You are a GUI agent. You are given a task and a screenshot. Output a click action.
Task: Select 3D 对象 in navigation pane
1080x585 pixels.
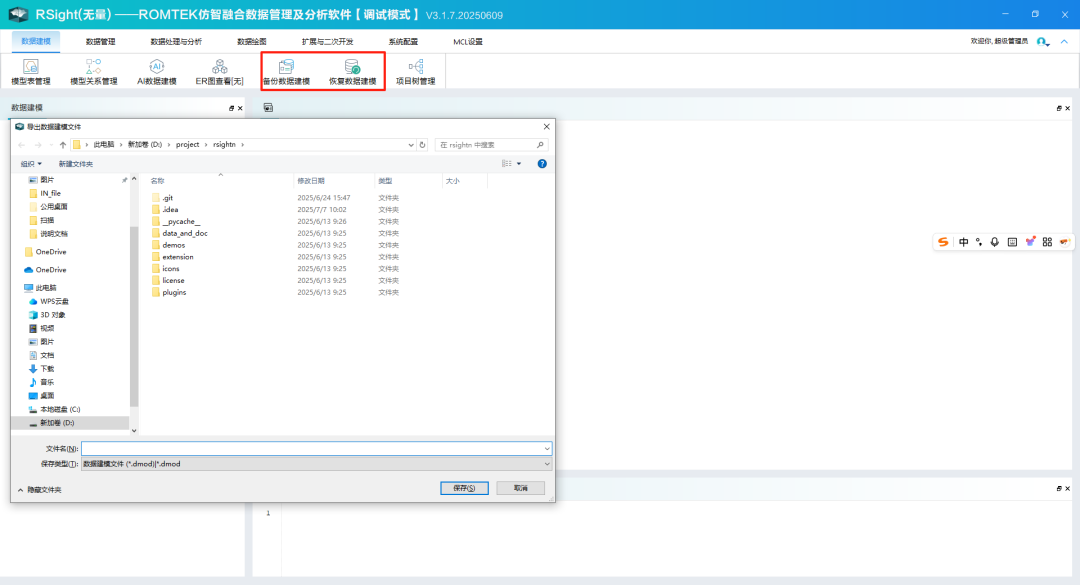[x=52, y=315]
